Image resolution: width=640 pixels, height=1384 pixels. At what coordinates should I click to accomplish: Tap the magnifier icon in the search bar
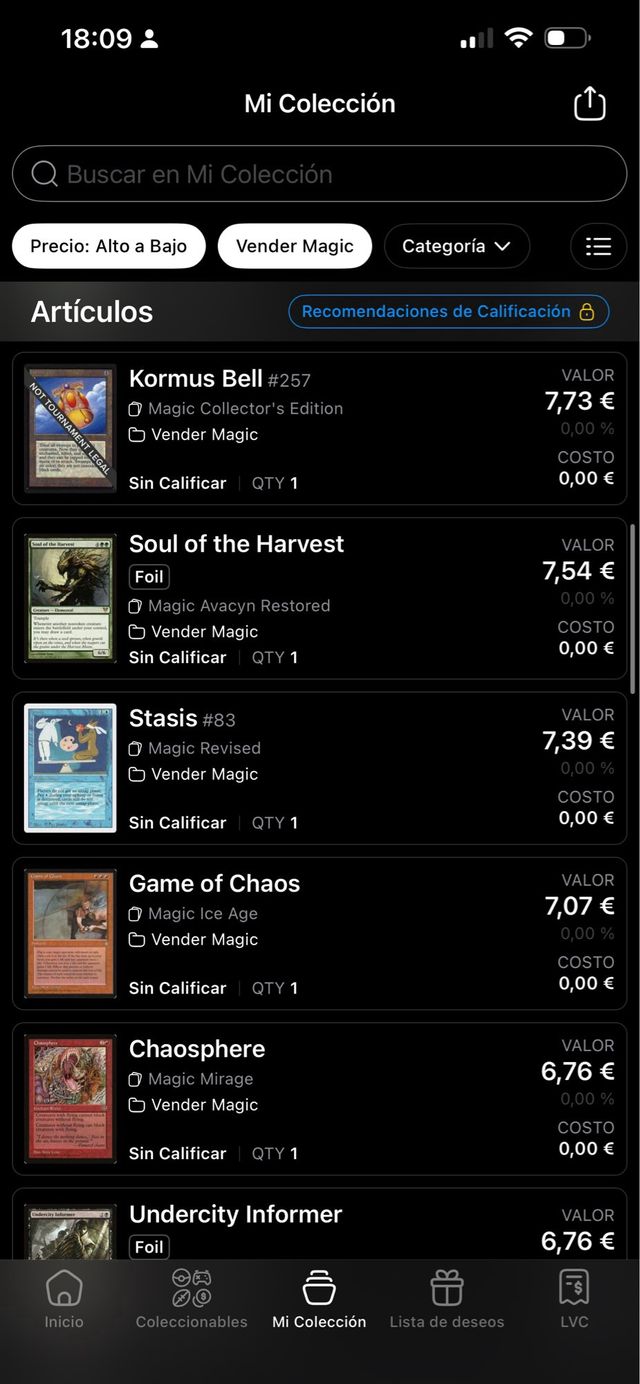[44, 174]
